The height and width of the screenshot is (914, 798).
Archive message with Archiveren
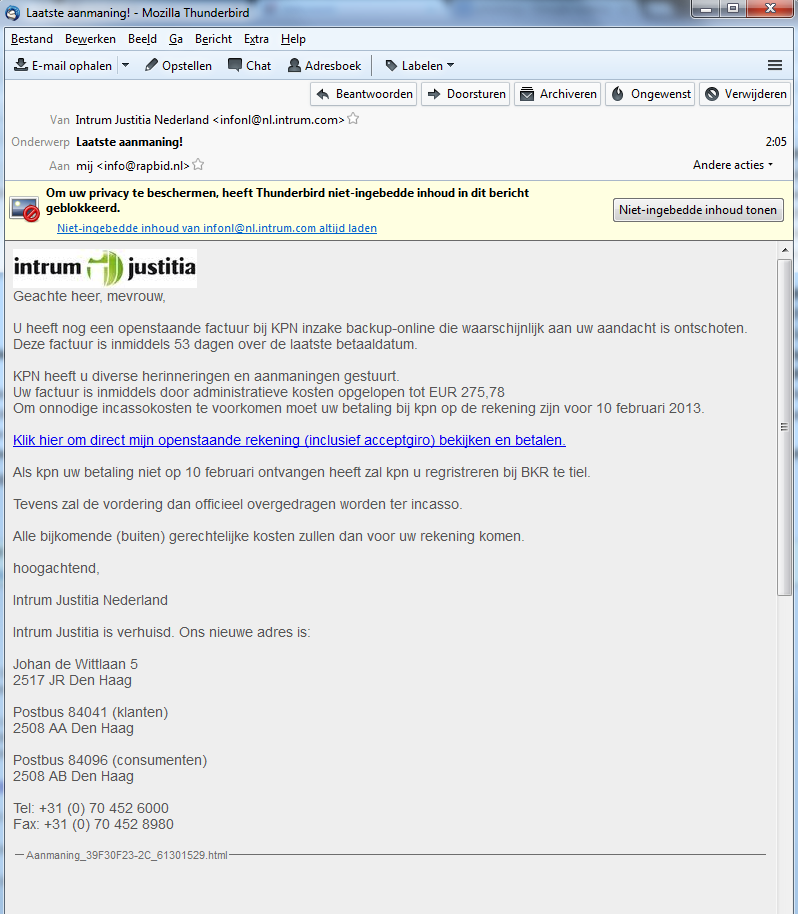(558, 94)
